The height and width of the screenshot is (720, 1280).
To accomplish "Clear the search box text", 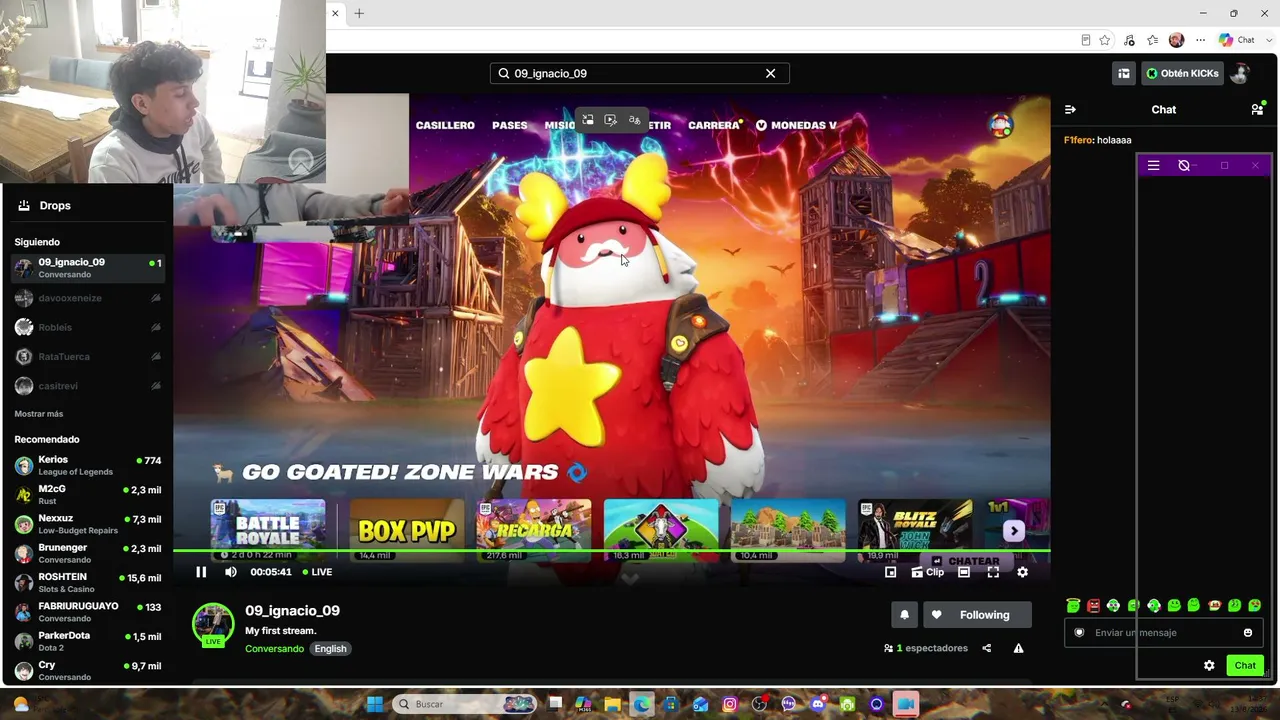I will click(x=770, y=73).
